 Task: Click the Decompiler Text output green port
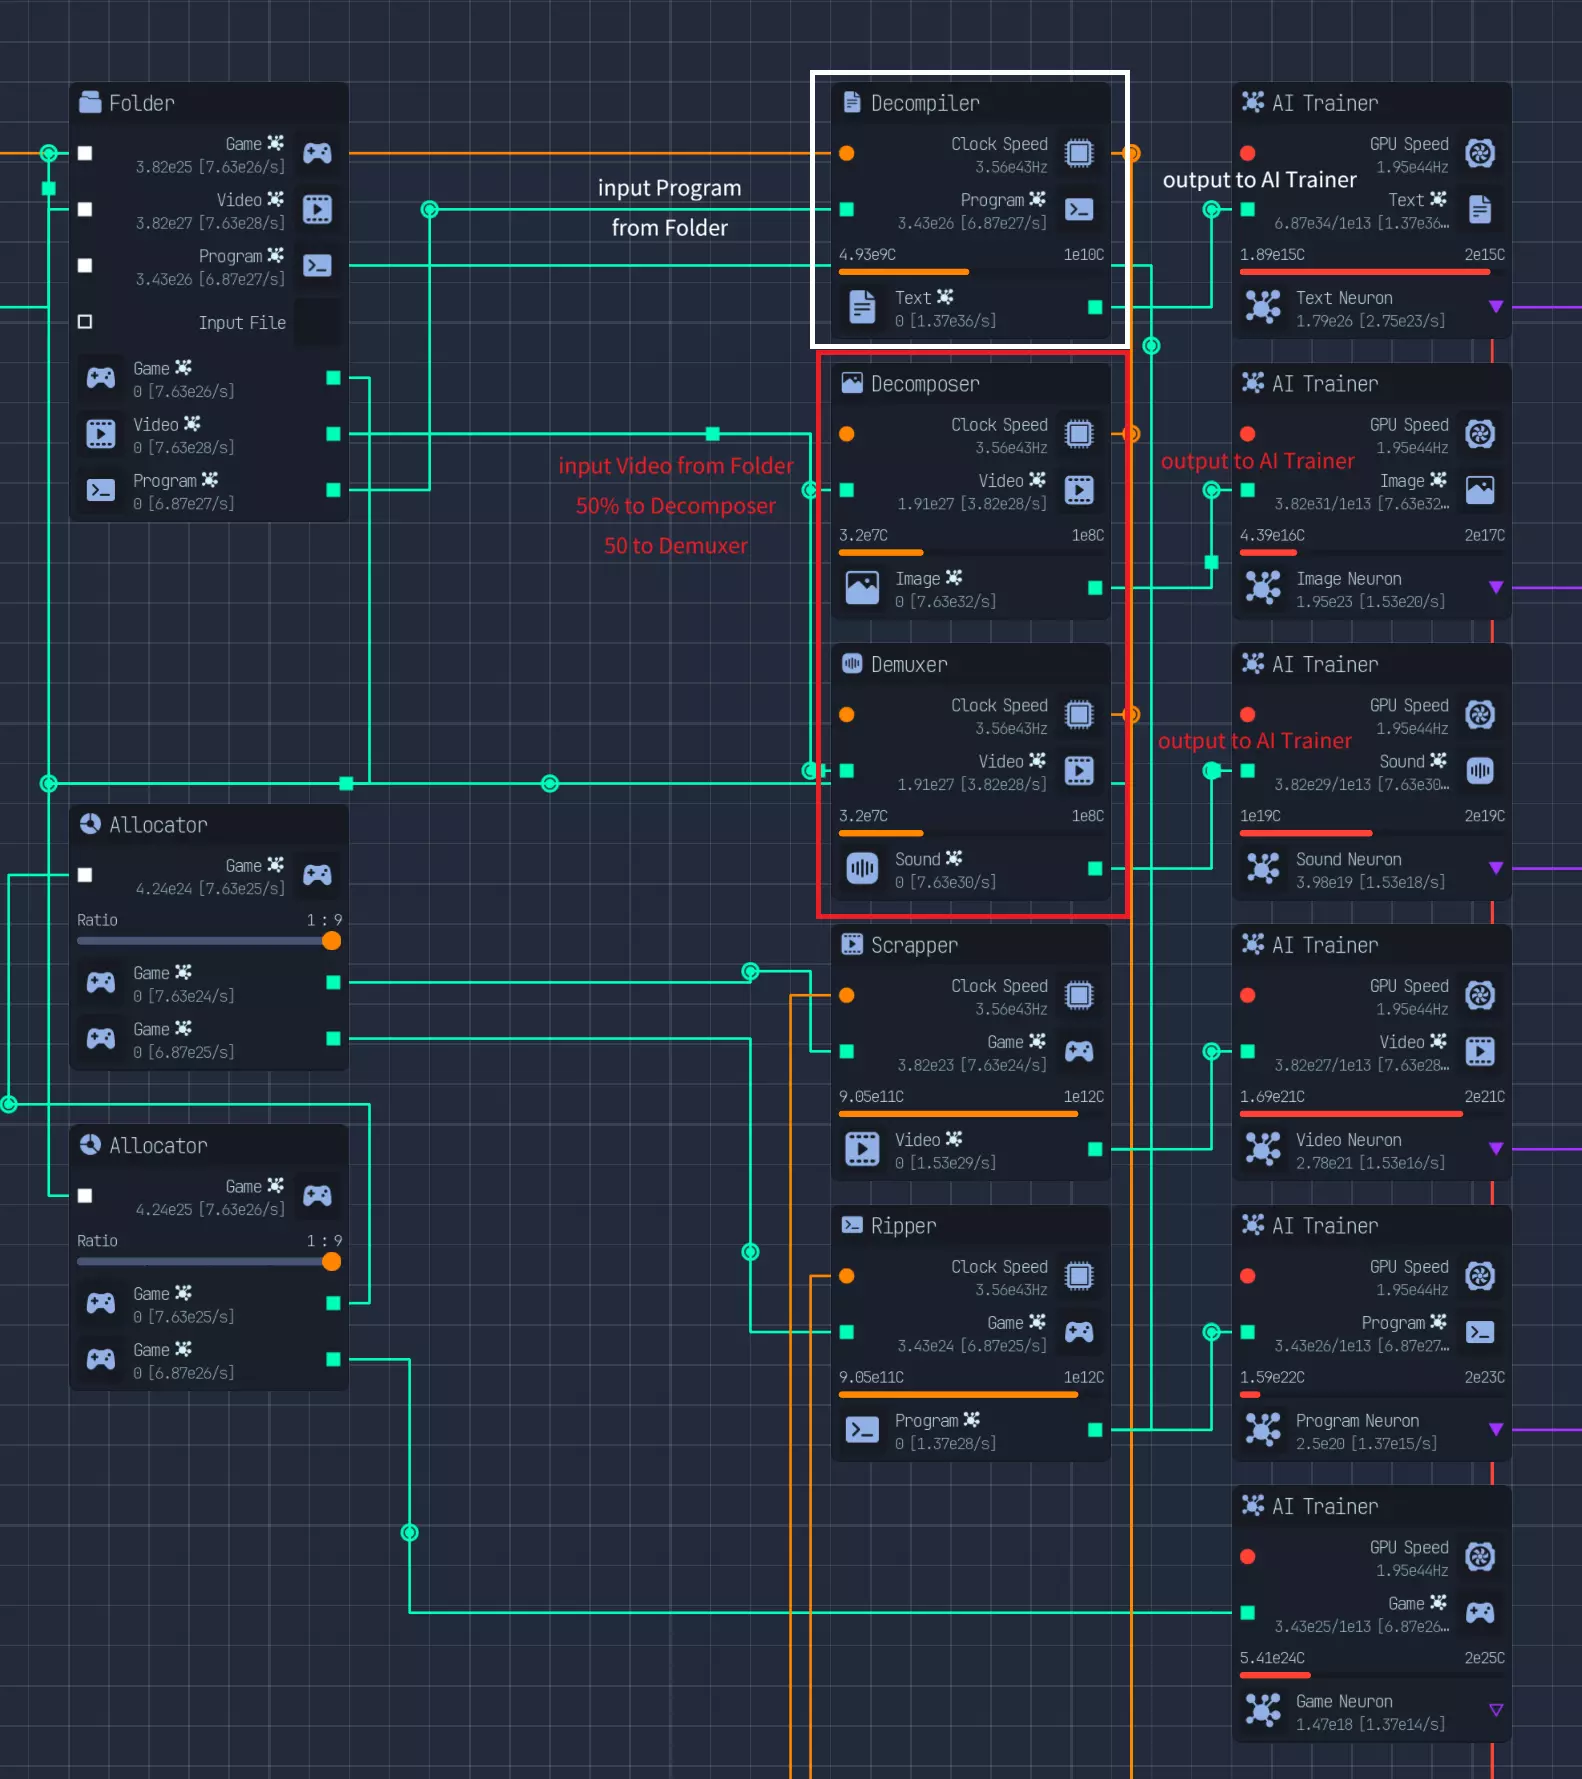coord(1095,307)
